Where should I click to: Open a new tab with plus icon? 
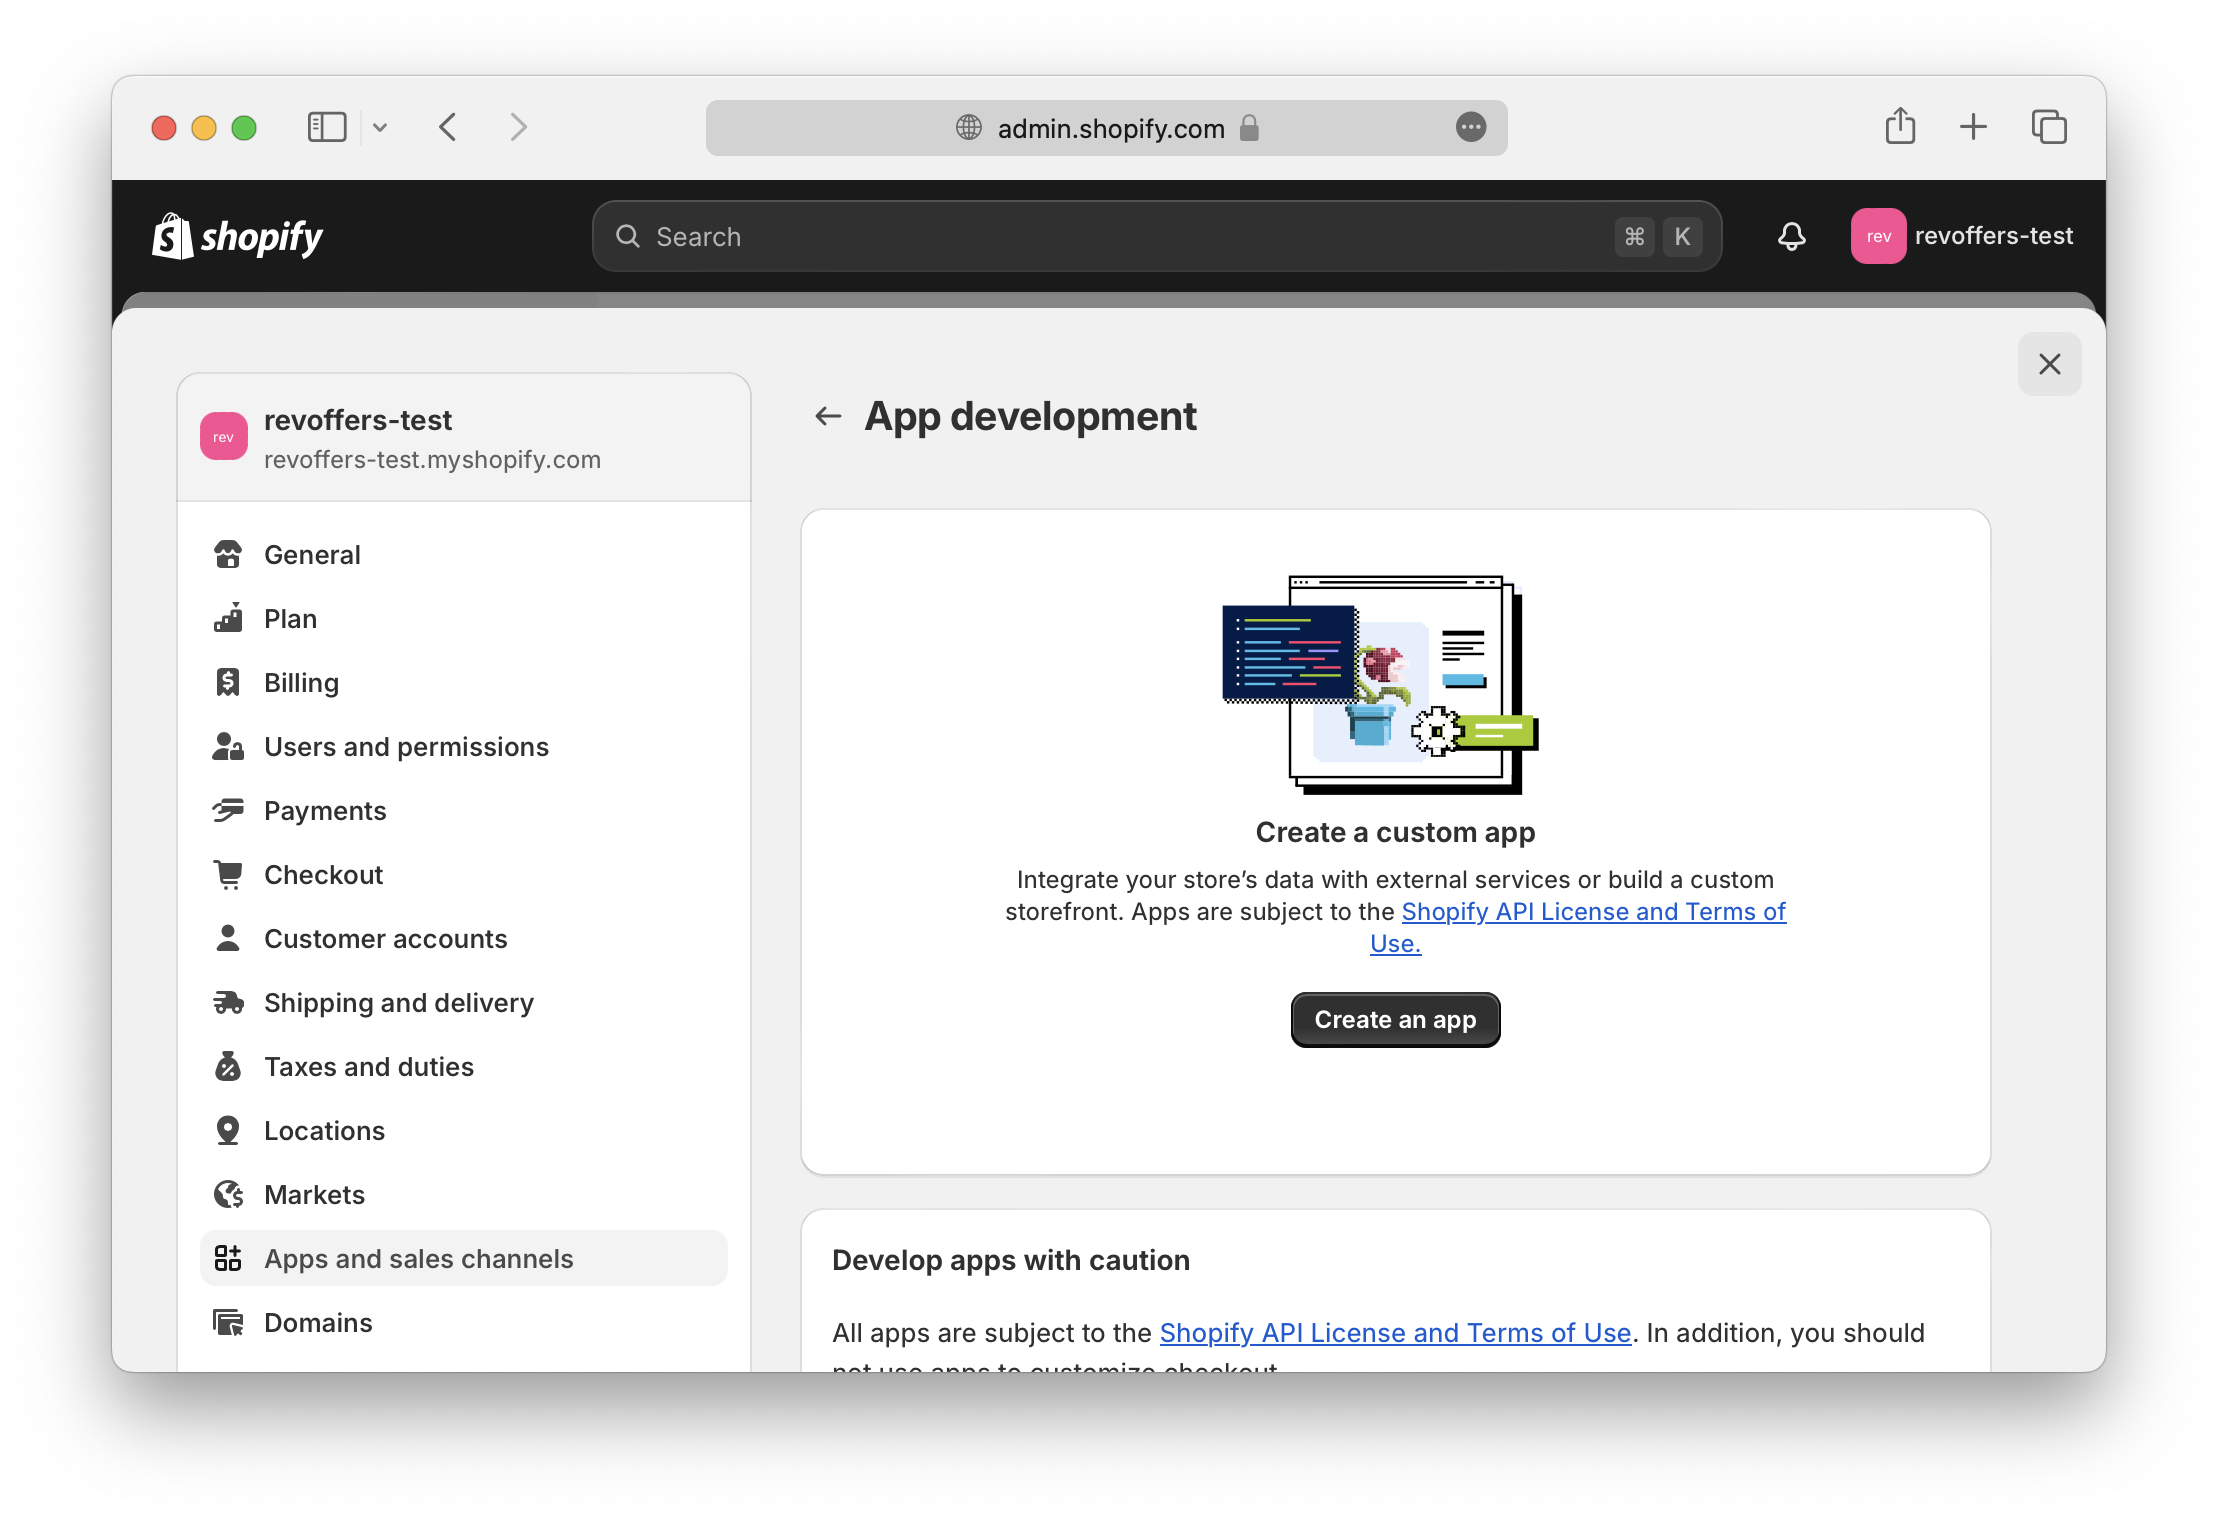tap(1973, 127)
